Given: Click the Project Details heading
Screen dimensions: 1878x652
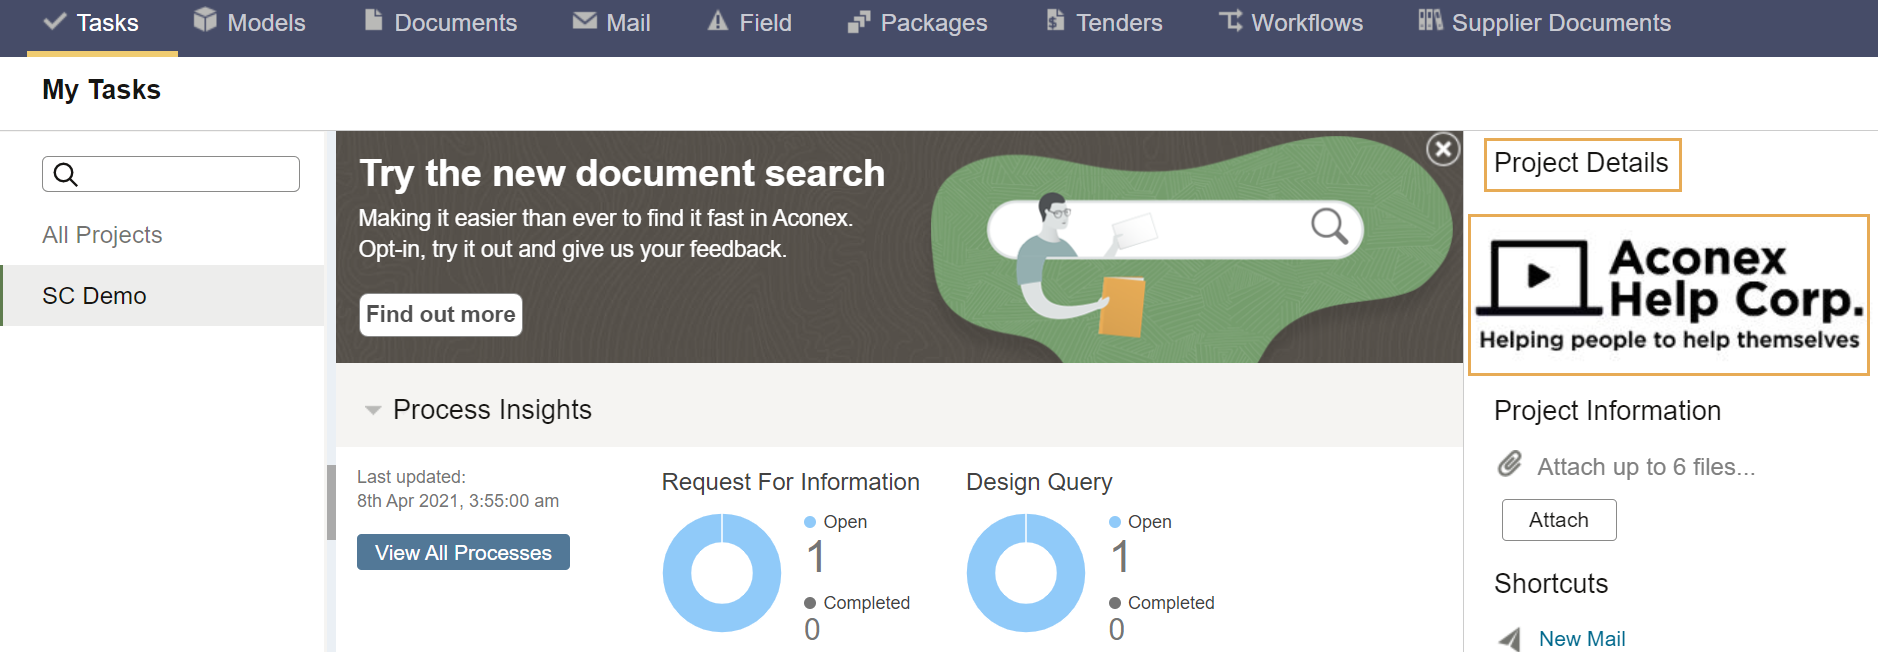Looking at the screenshot, I should tap(1581, 163).
